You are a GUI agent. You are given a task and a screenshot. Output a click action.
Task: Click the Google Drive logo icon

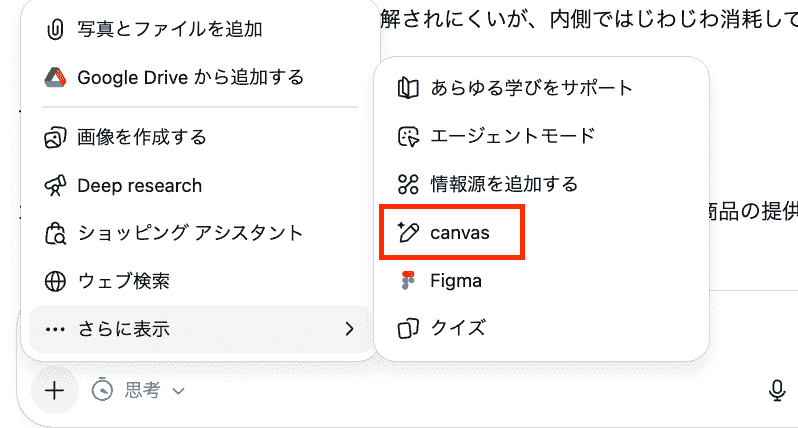56,77
